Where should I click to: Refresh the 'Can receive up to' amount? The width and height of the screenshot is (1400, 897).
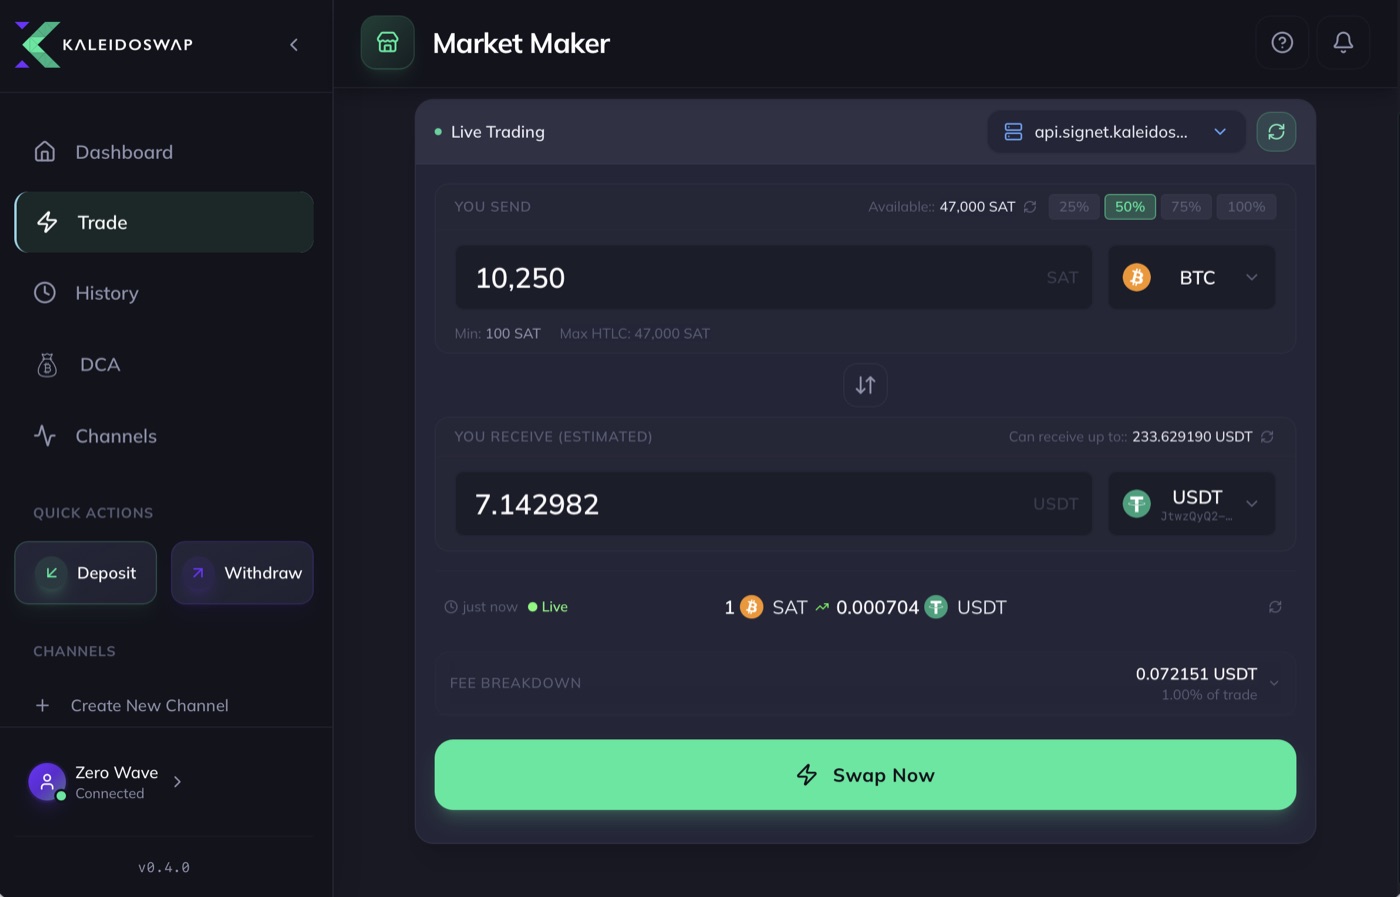1267,437
